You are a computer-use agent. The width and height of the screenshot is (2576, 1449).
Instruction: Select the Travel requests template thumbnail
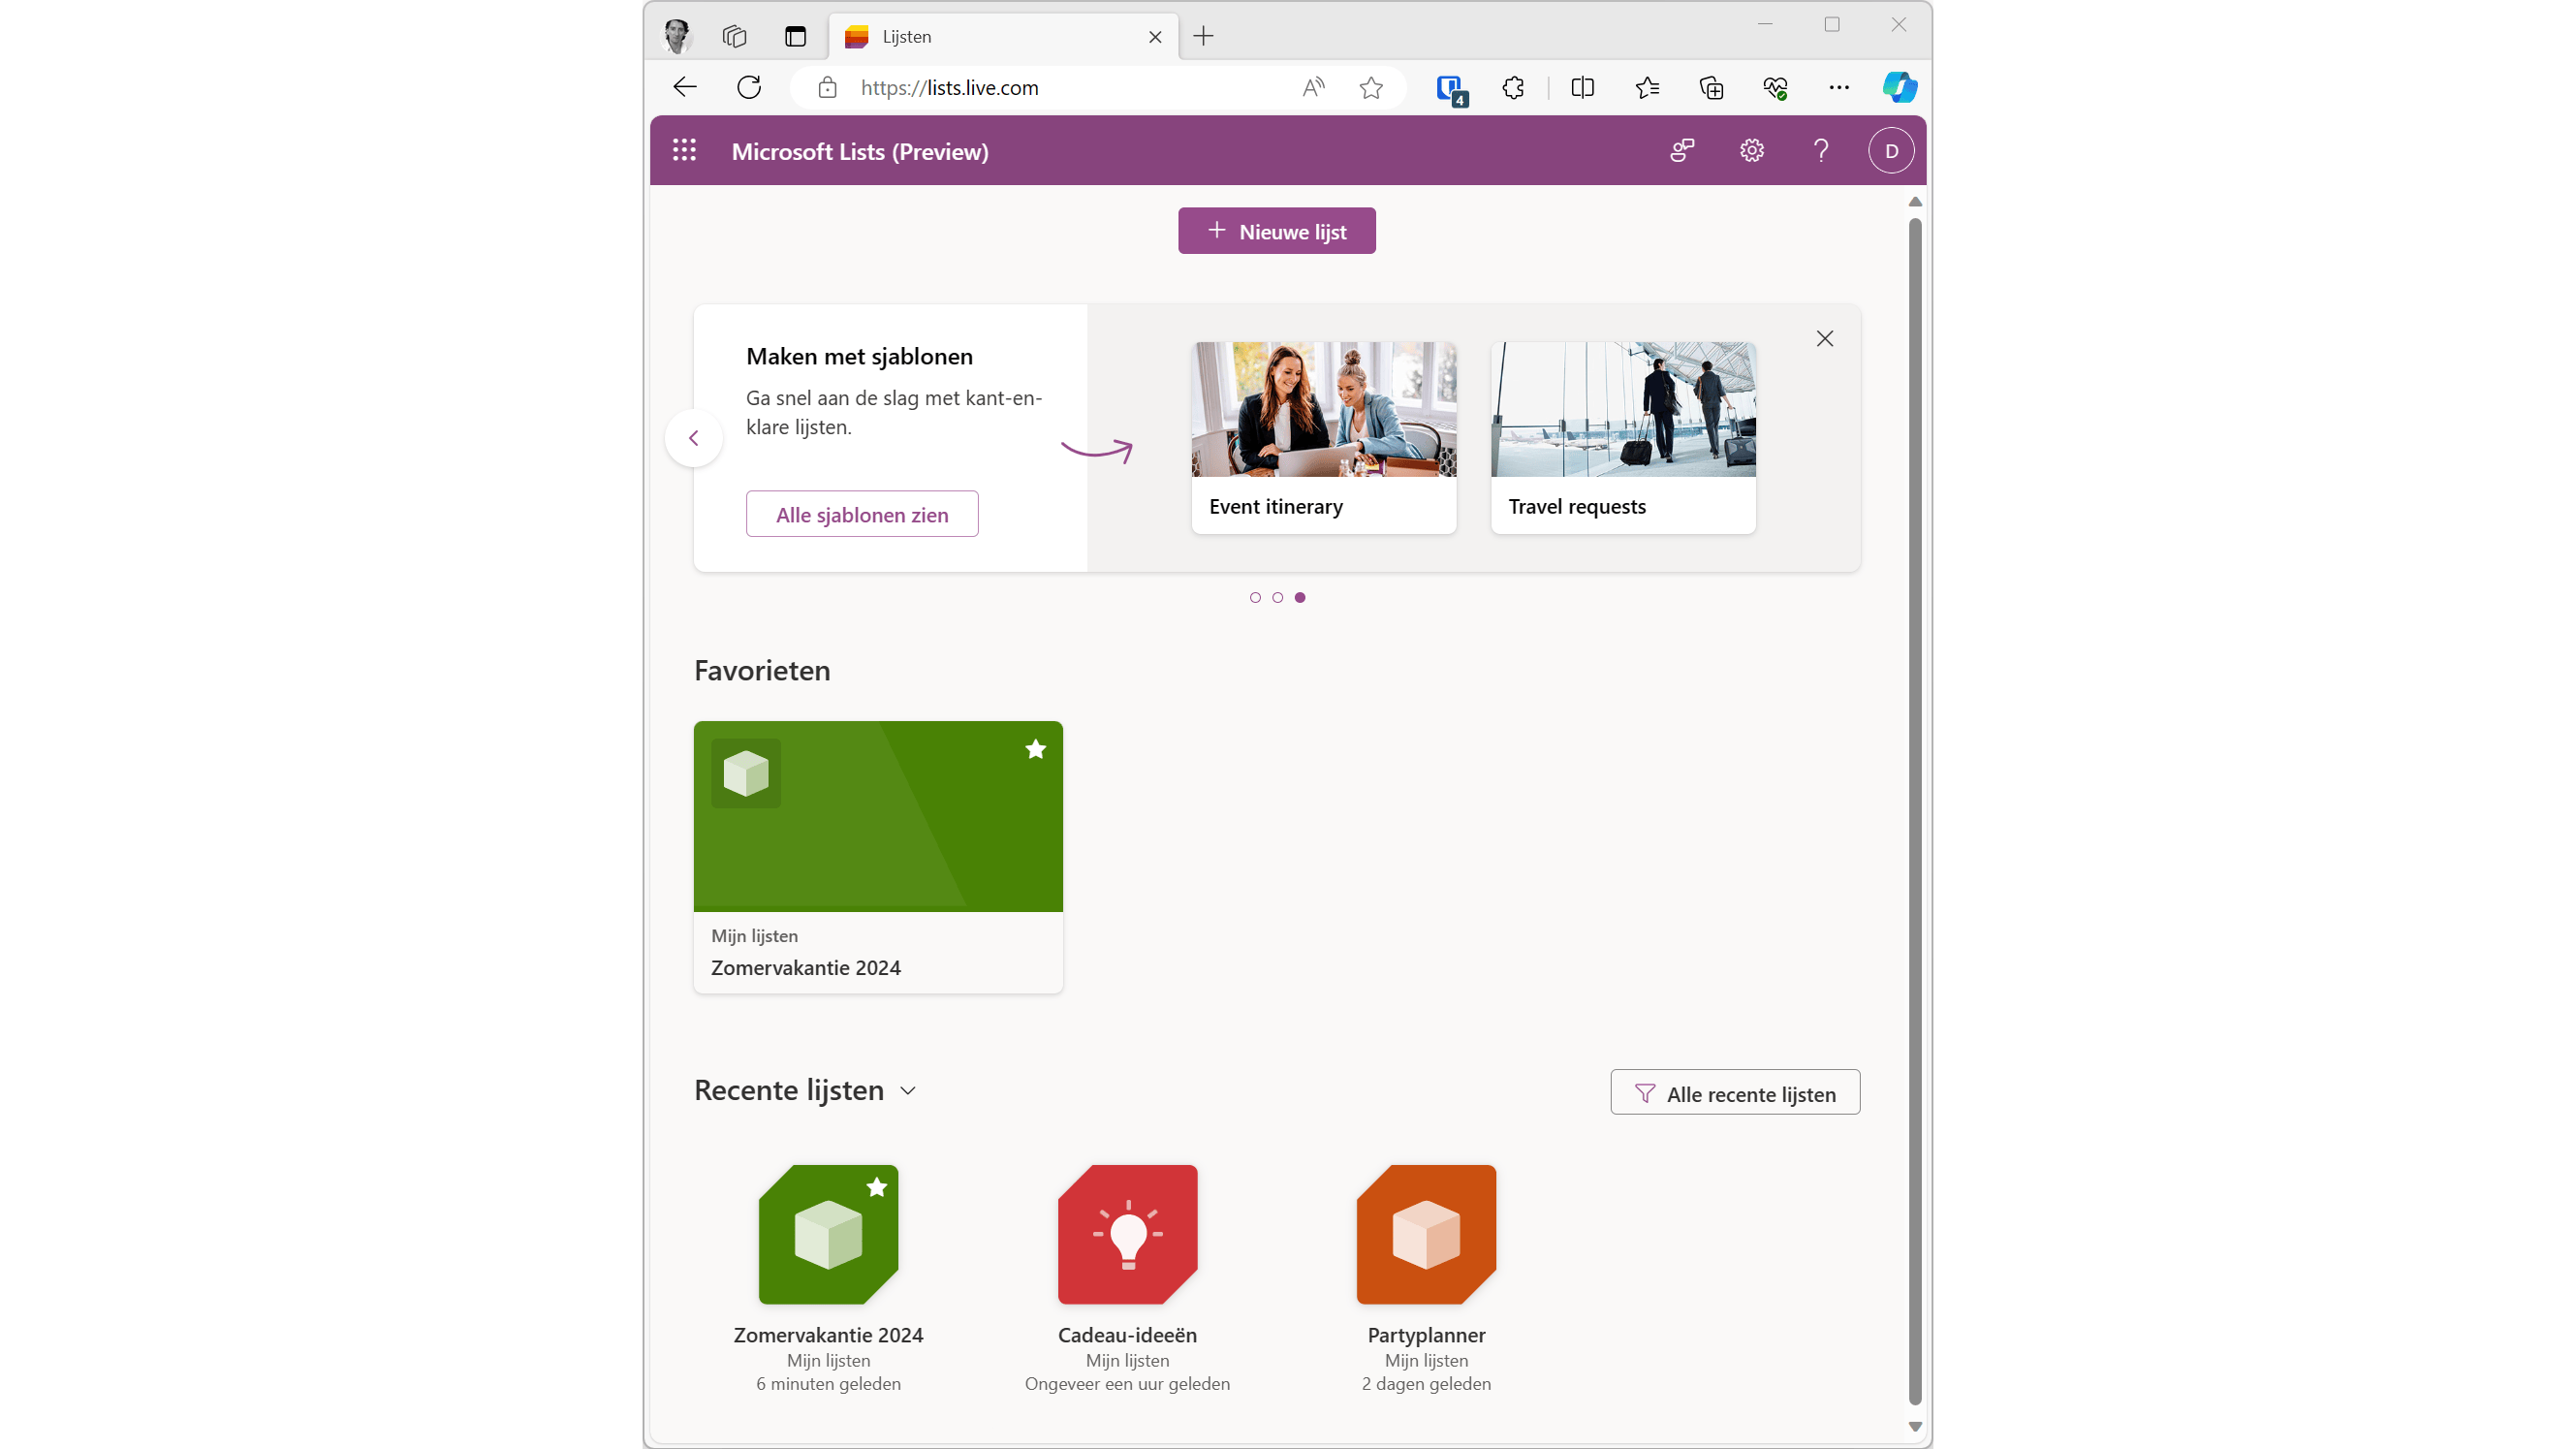(x=1622, y=410)
